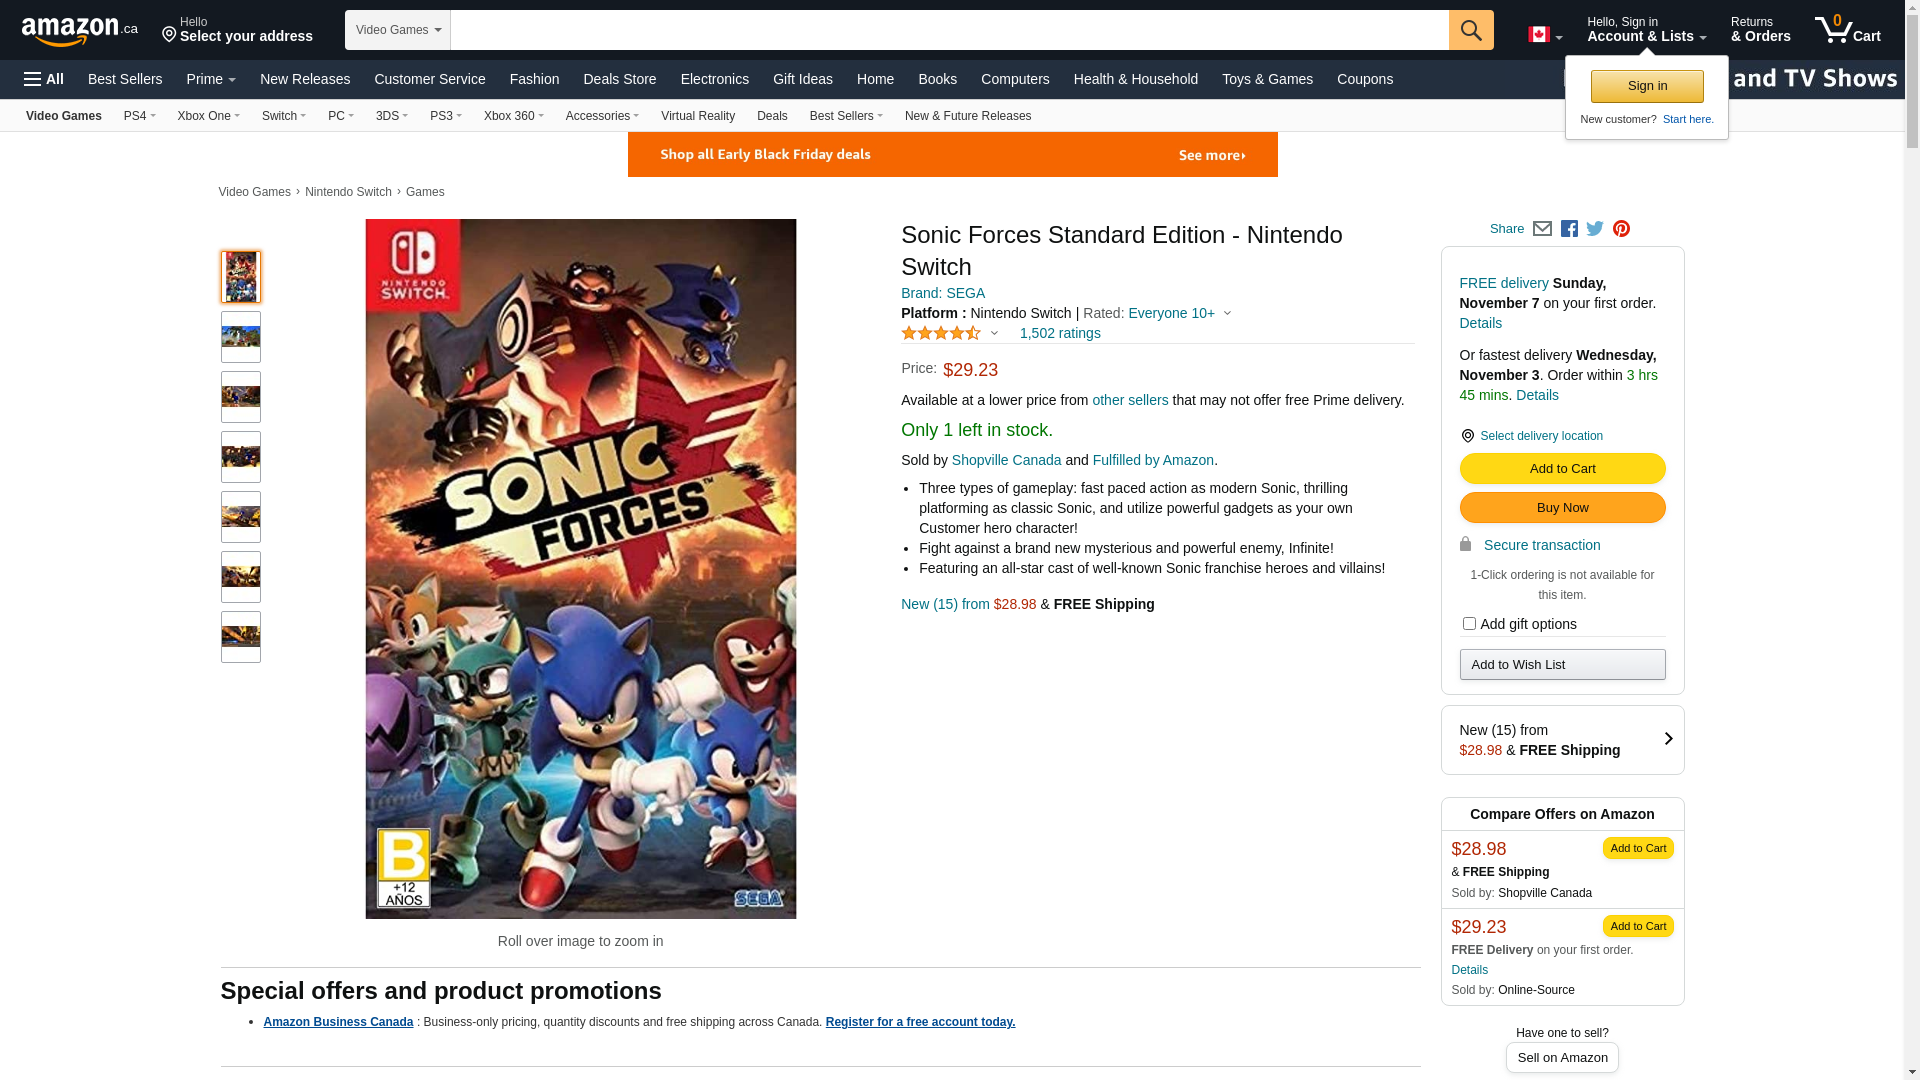The height and width of the screenshot is (1080, 1920).
Task: Select the second product thumbnail image
Action: coord(241,337)
